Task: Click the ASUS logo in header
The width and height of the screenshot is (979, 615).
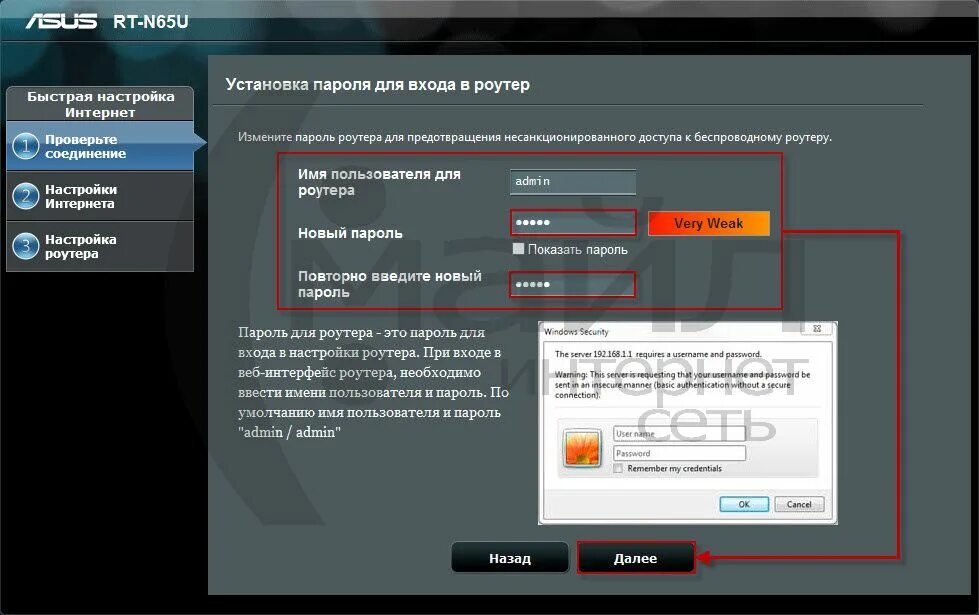Action: (61, 21)
